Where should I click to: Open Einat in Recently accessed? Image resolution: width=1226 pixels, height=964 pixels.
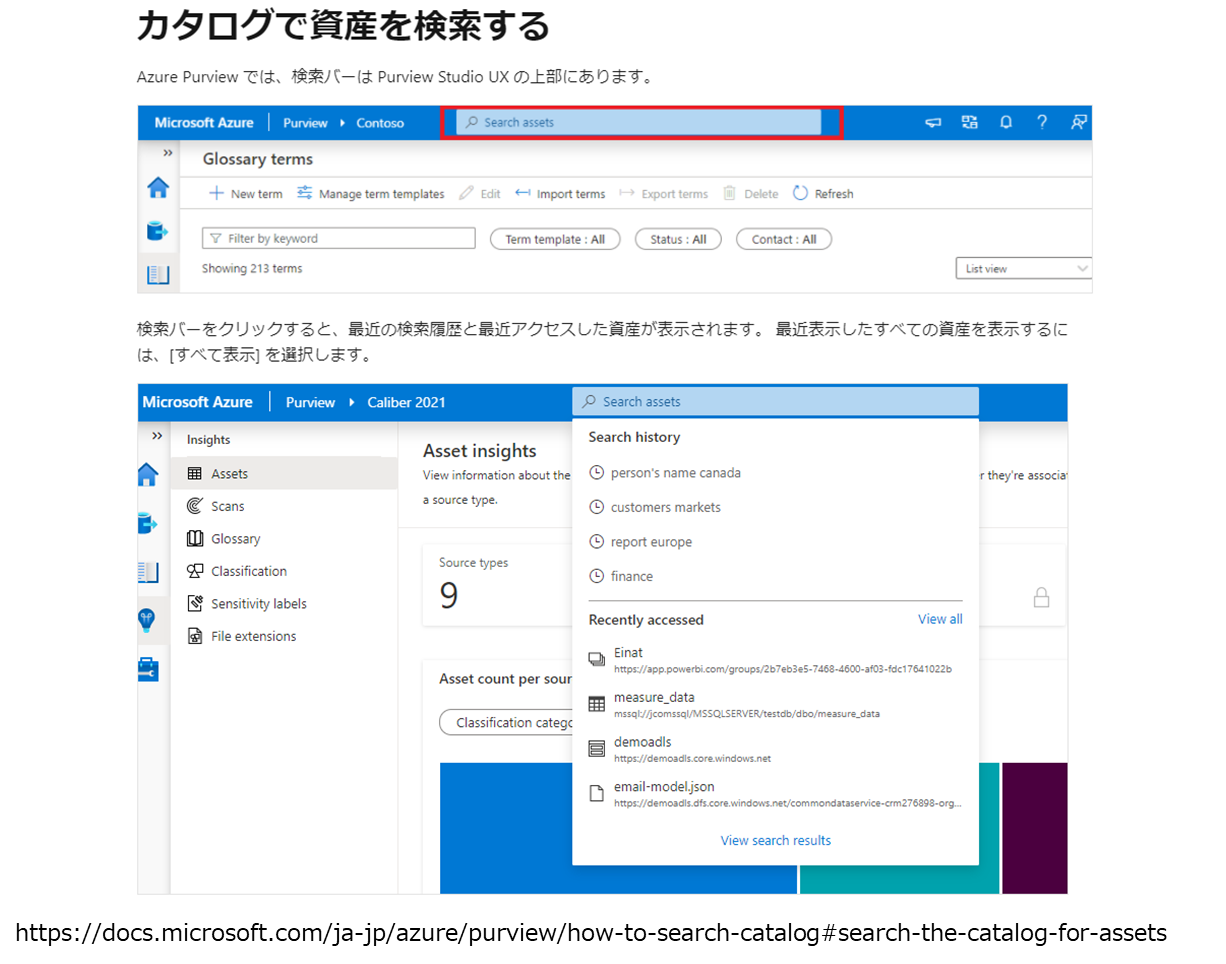[775, 660]
